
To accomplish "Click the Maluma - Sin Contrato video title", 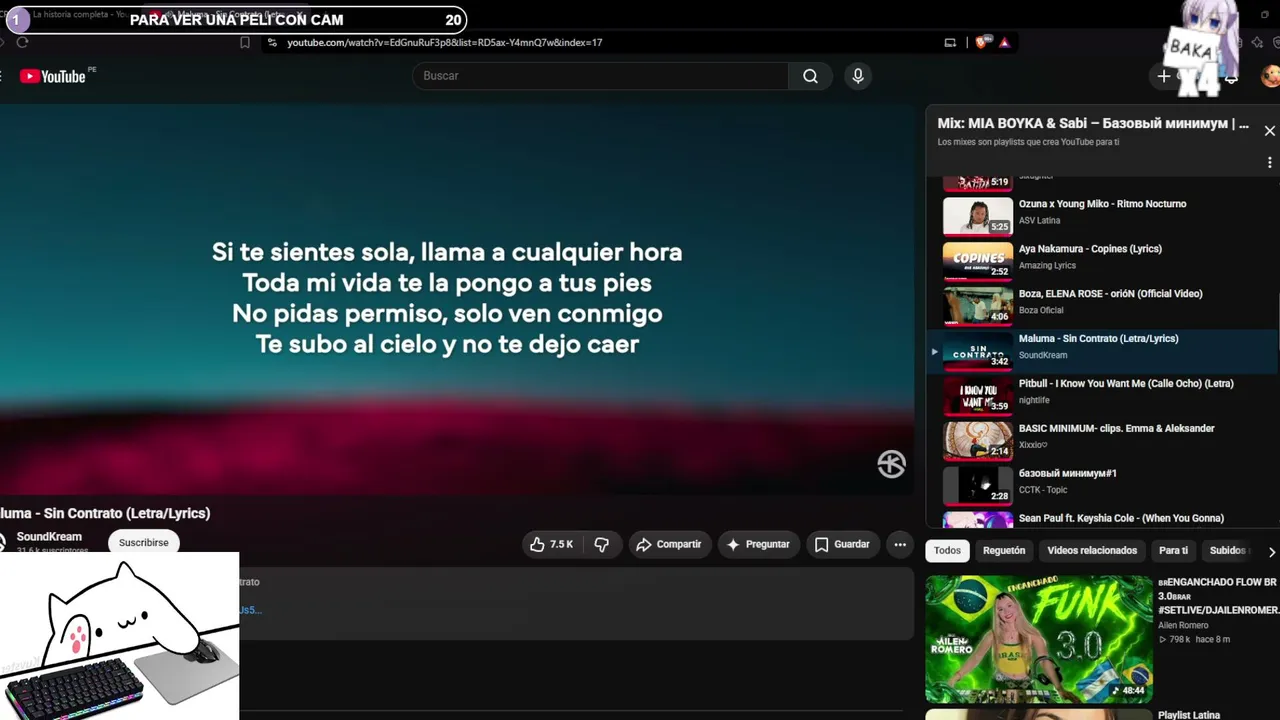I will click(x=105, y=513).
